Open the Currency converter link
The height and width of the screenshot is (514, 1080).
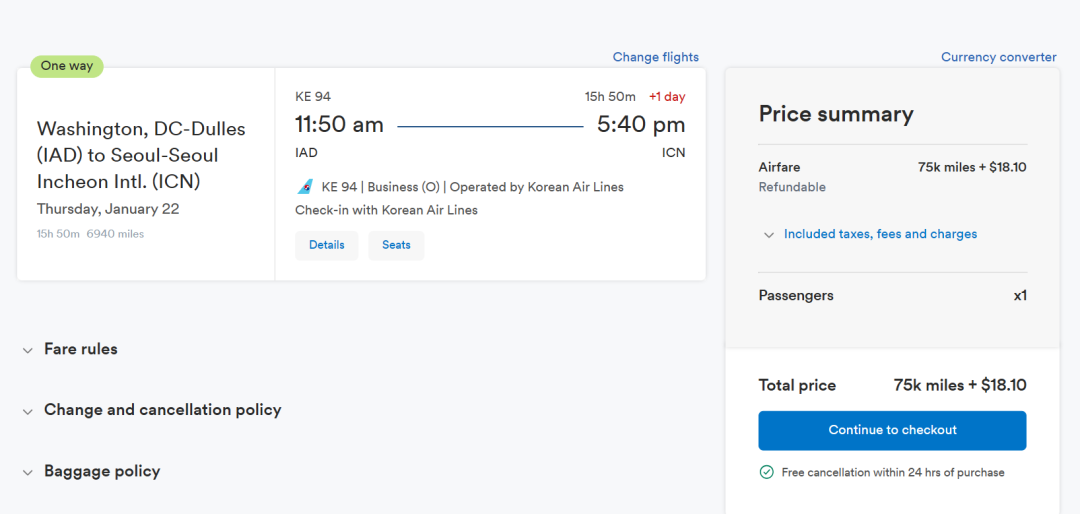click(x=998, y=57)
